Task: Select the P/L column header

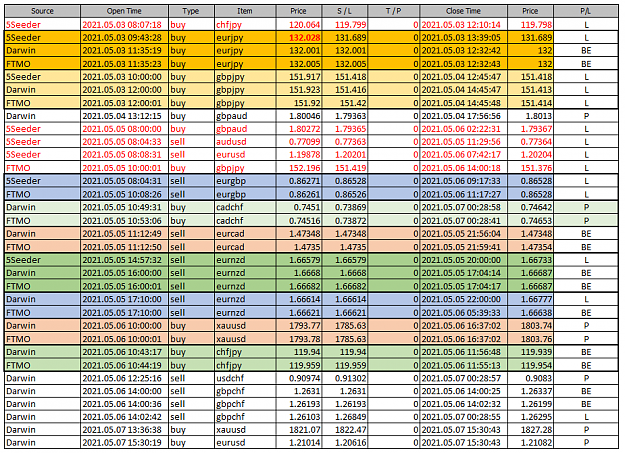Action: pyautogui.click(x=586, y=11)
